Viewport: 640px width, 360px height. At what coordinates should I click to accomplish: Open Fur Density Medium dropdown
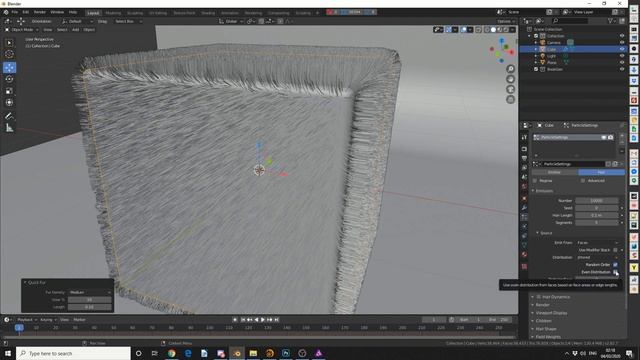pos(90,292)
